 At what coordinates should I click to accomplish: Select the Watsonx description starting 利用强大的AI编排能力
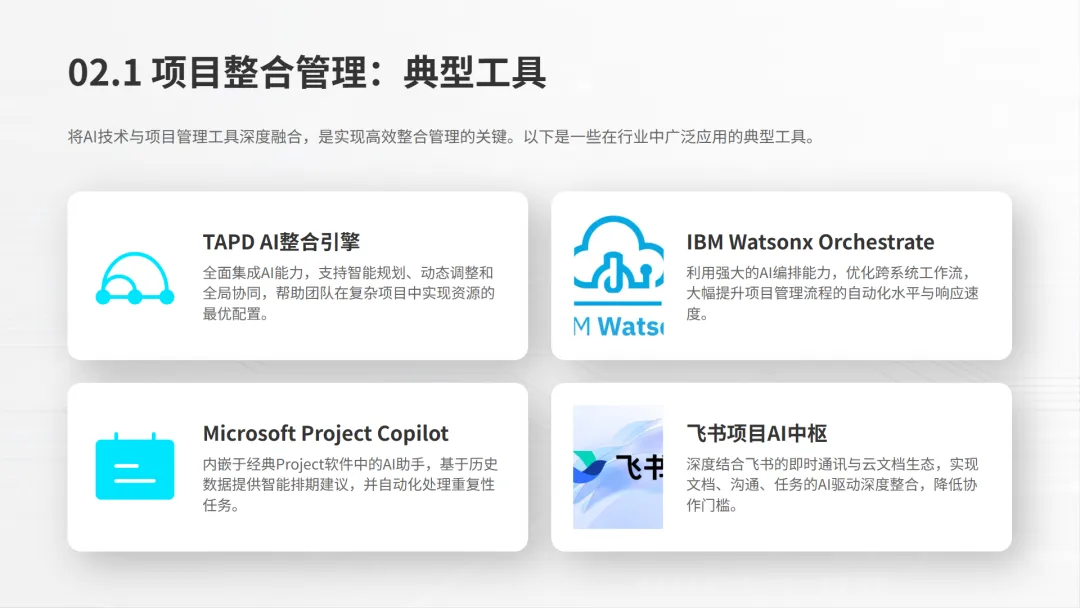pos(832,293)
